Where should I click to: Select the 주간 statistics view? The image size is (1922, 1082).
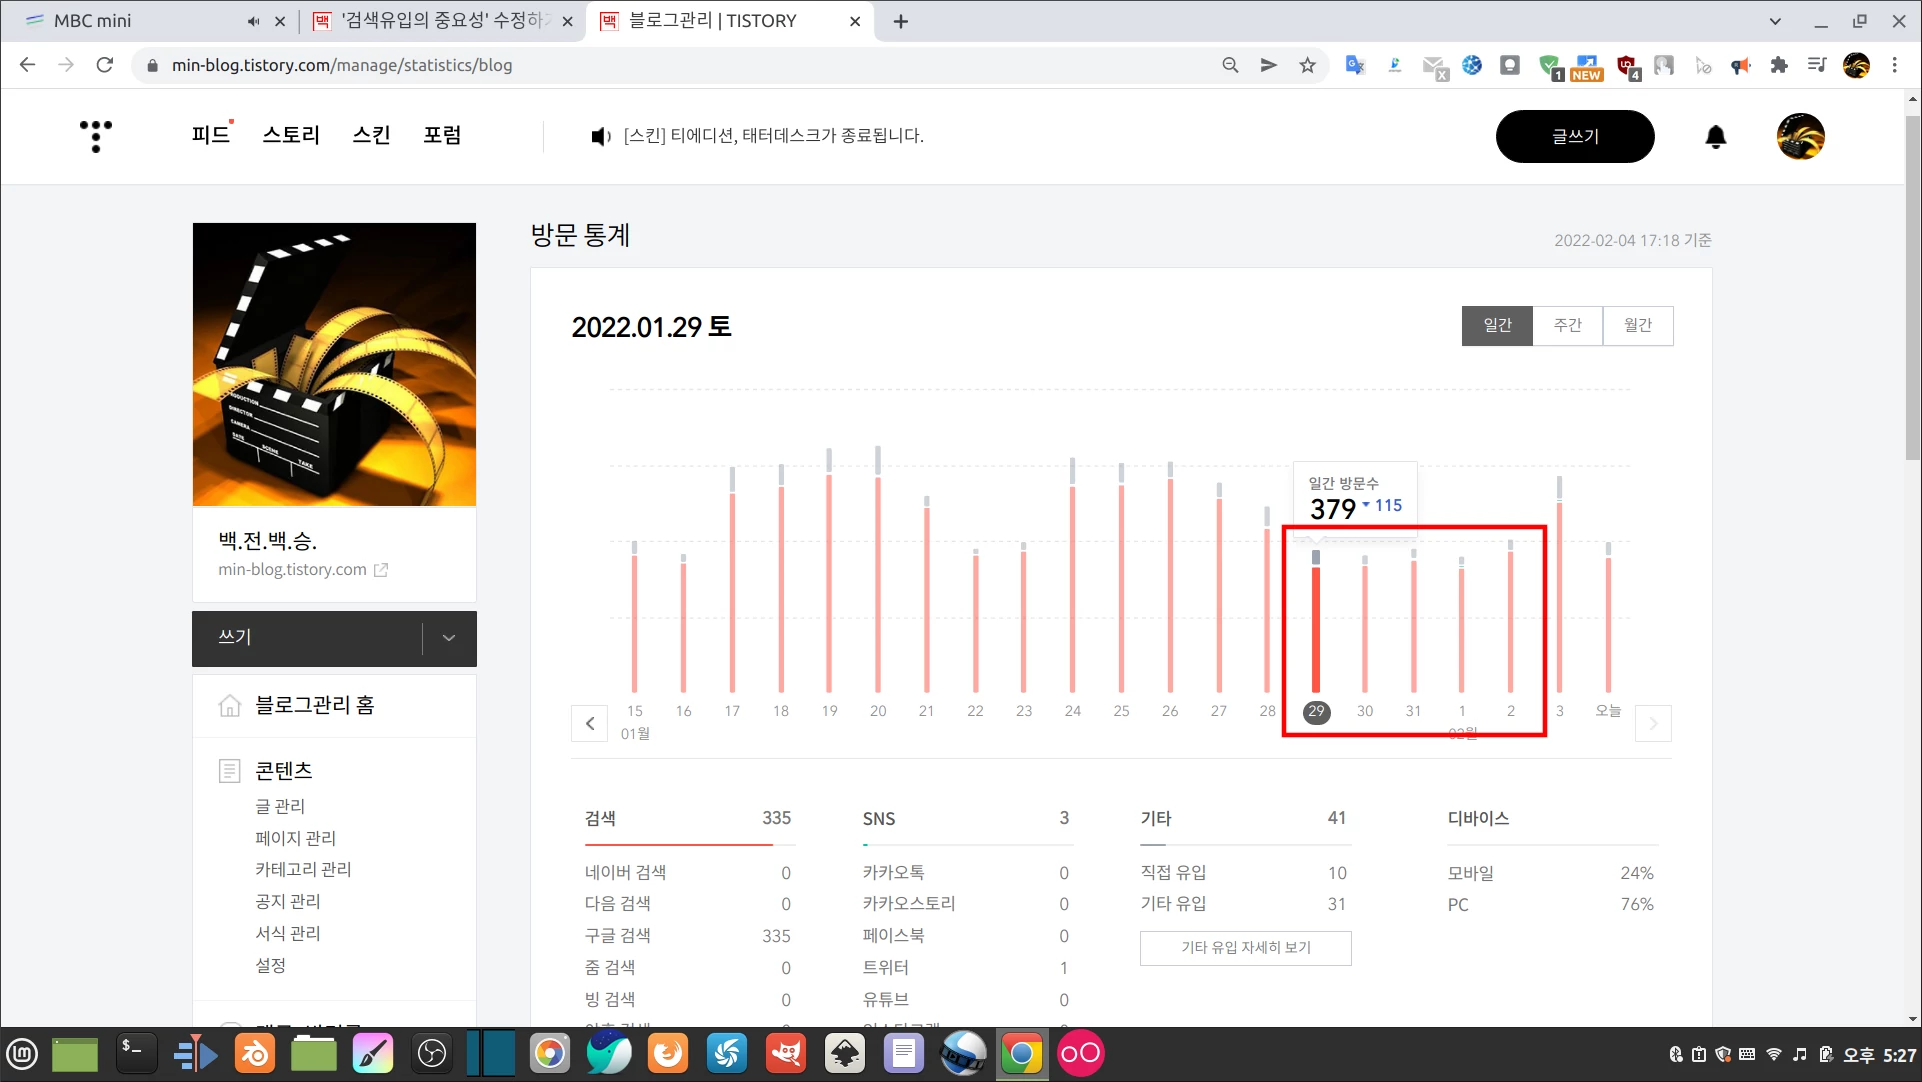coord(1567,325)
